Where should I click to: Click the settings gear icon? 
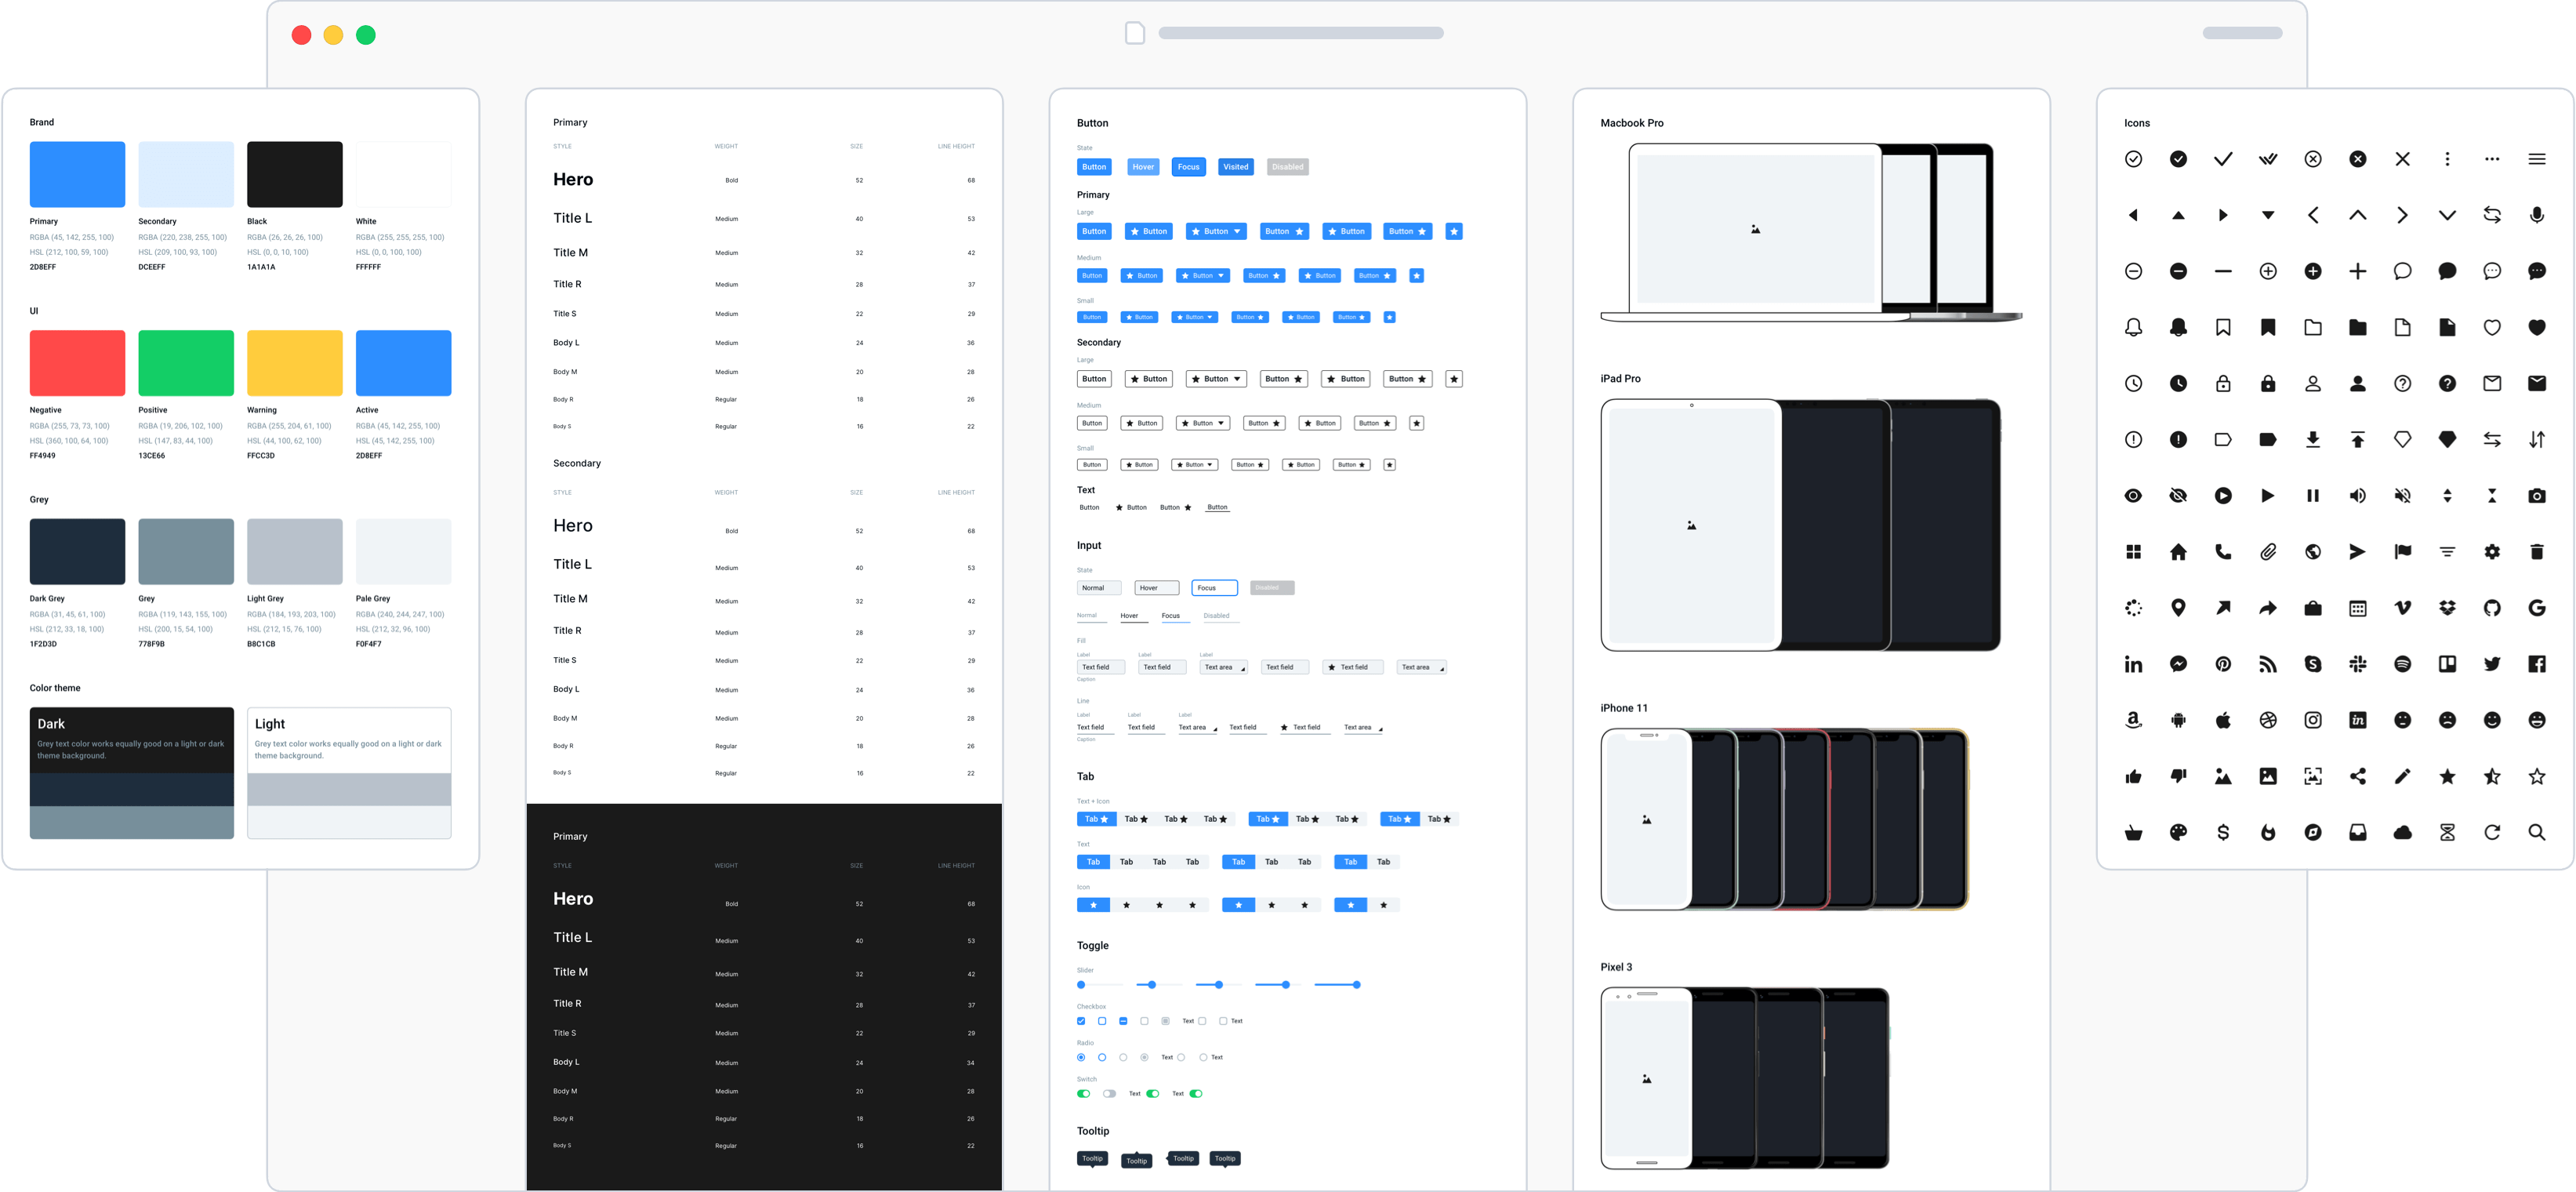click(2493, 552)
